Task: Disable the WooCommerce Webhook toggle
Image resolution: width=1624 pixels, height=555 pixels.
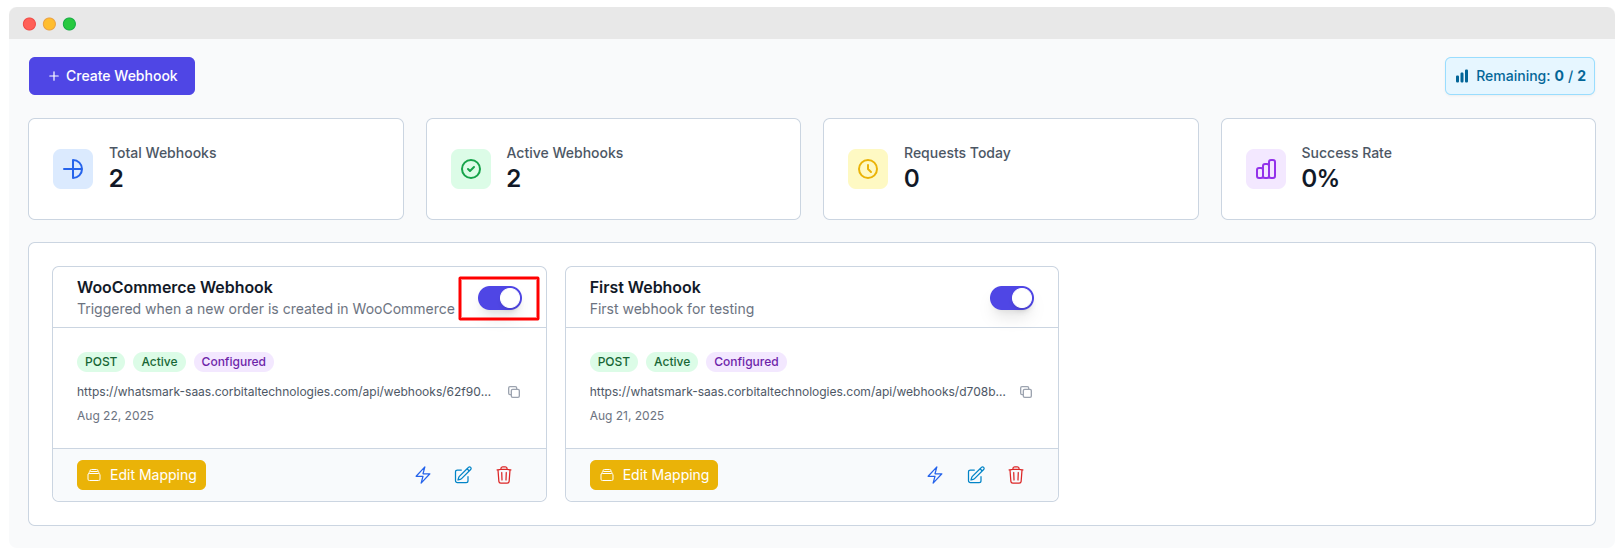Action: click(x=500, y=298)
